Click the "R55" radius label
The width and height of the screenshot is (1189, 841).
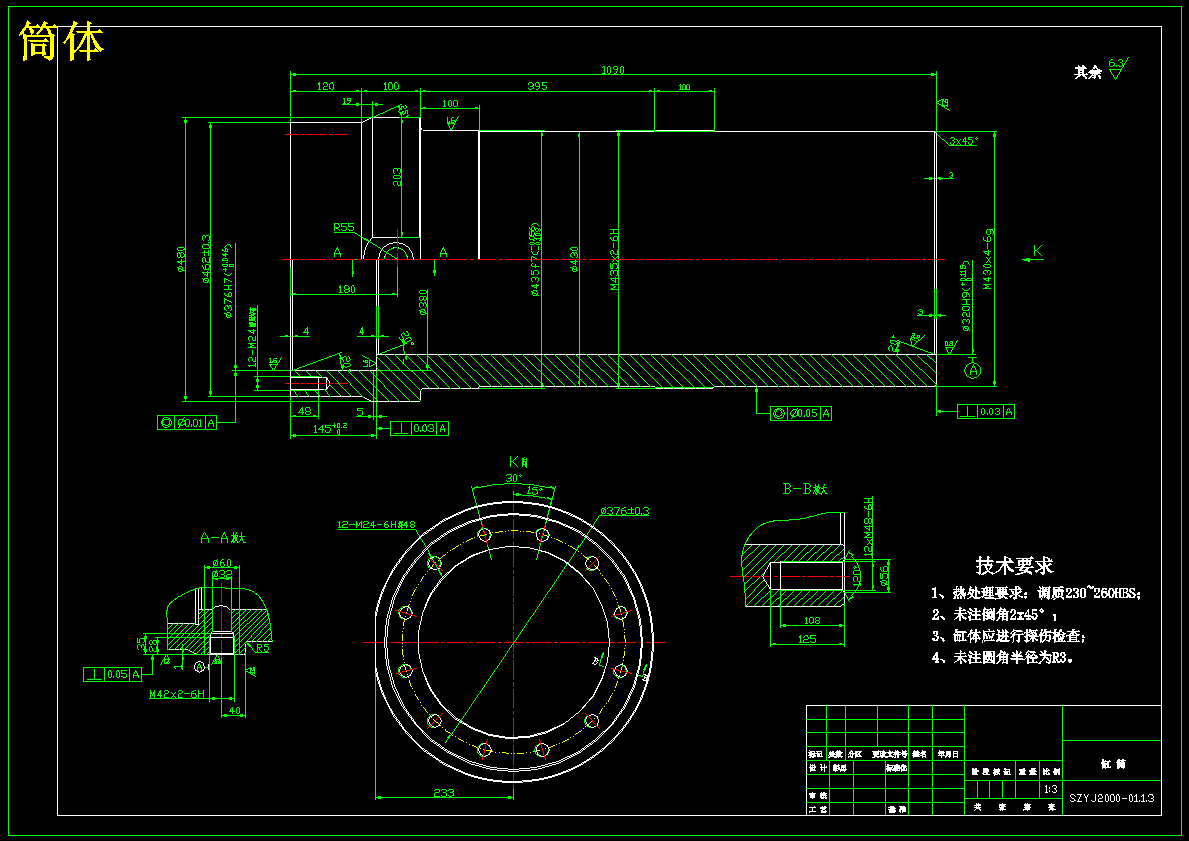[344, 227]
